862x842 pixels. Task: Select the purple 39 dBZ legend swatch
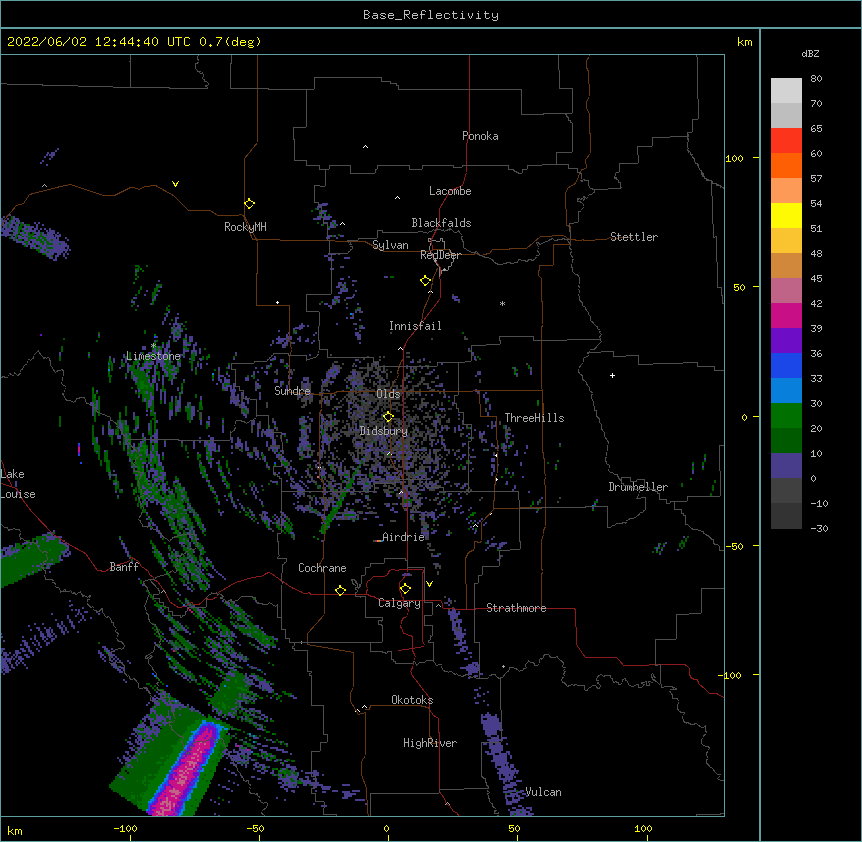pos(786,341)
